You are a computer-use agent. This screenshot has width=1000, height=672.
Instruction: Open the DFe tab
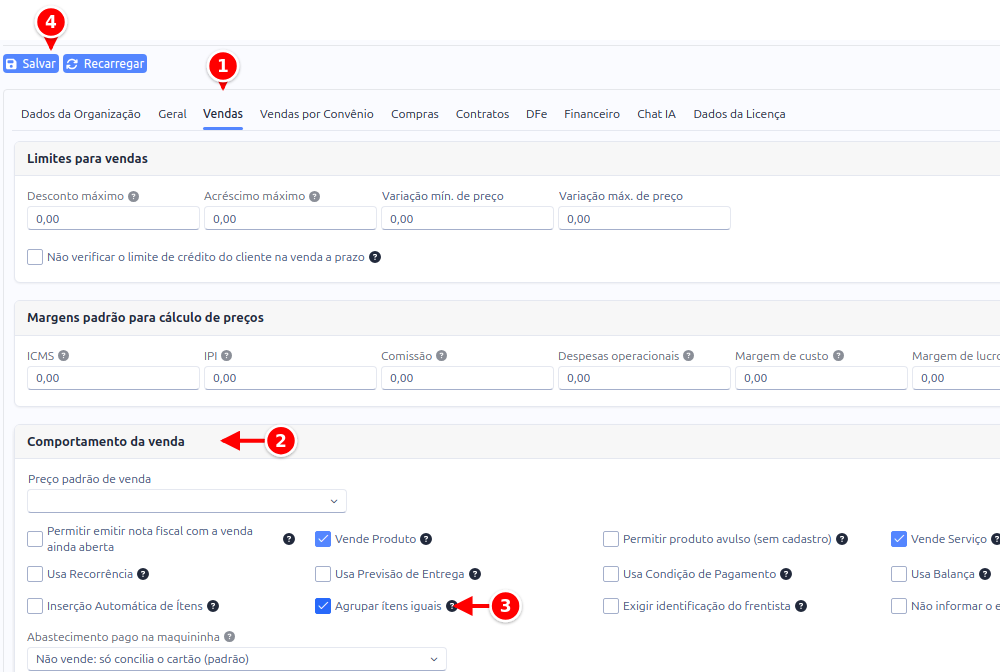[x=536, y=114]
